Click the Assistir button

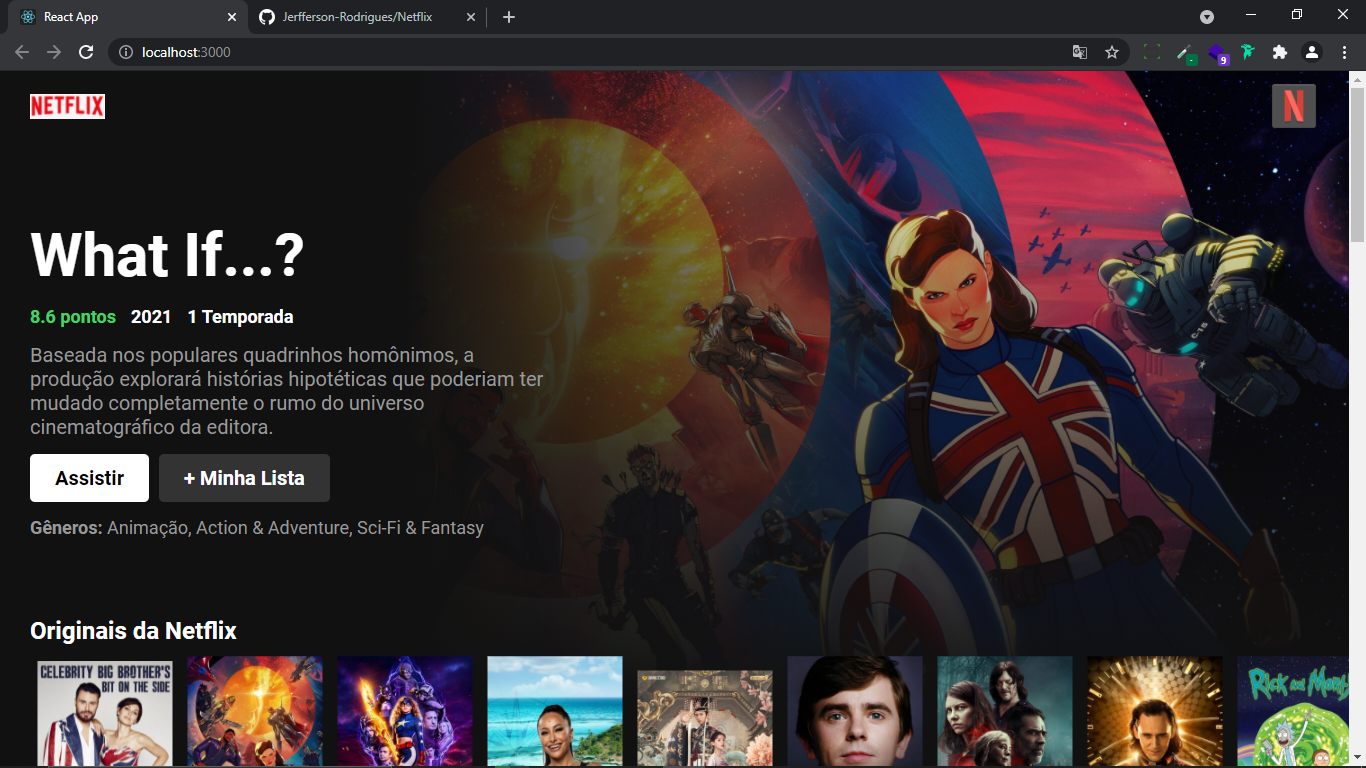click(x=89, y=478)
